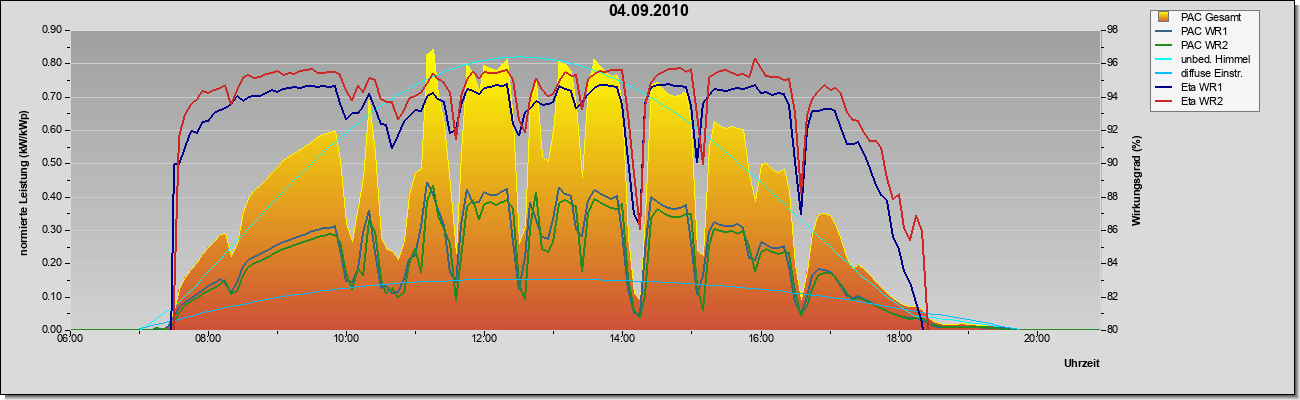The width and height of the screenshot is (1300, 400).
Task: Click the 20:00 time axis label
Action: coord(1036,338)
